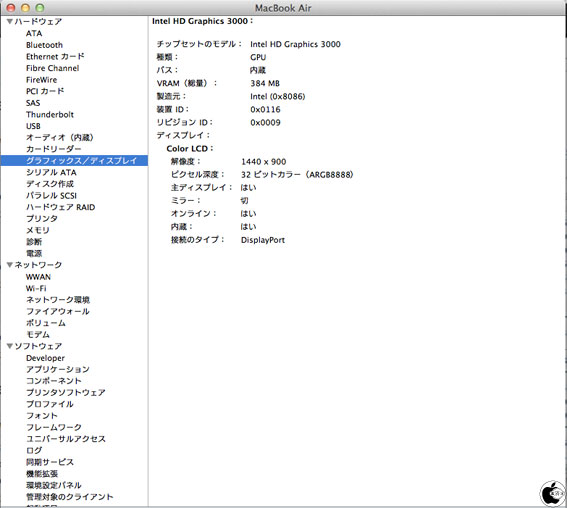
Task: Select シリアル ATA in the sidebar
Action: tap(51, 172)
